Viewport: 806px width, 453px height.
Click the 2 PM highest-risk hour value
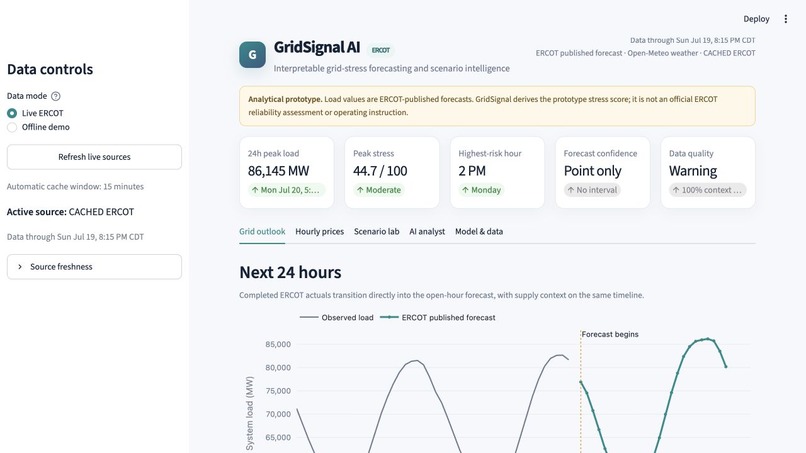coord(472,171)
